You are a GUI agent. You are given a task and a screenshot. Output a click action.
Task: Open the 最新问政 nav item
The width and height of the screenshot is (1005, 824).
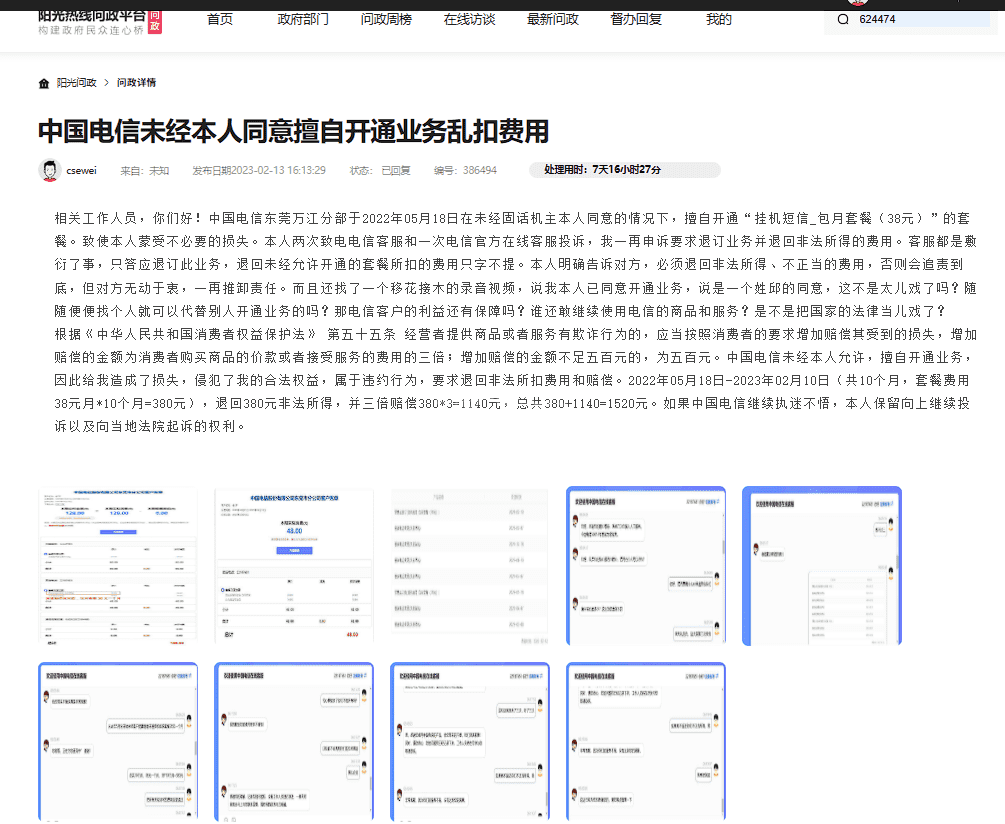(553, 19)
